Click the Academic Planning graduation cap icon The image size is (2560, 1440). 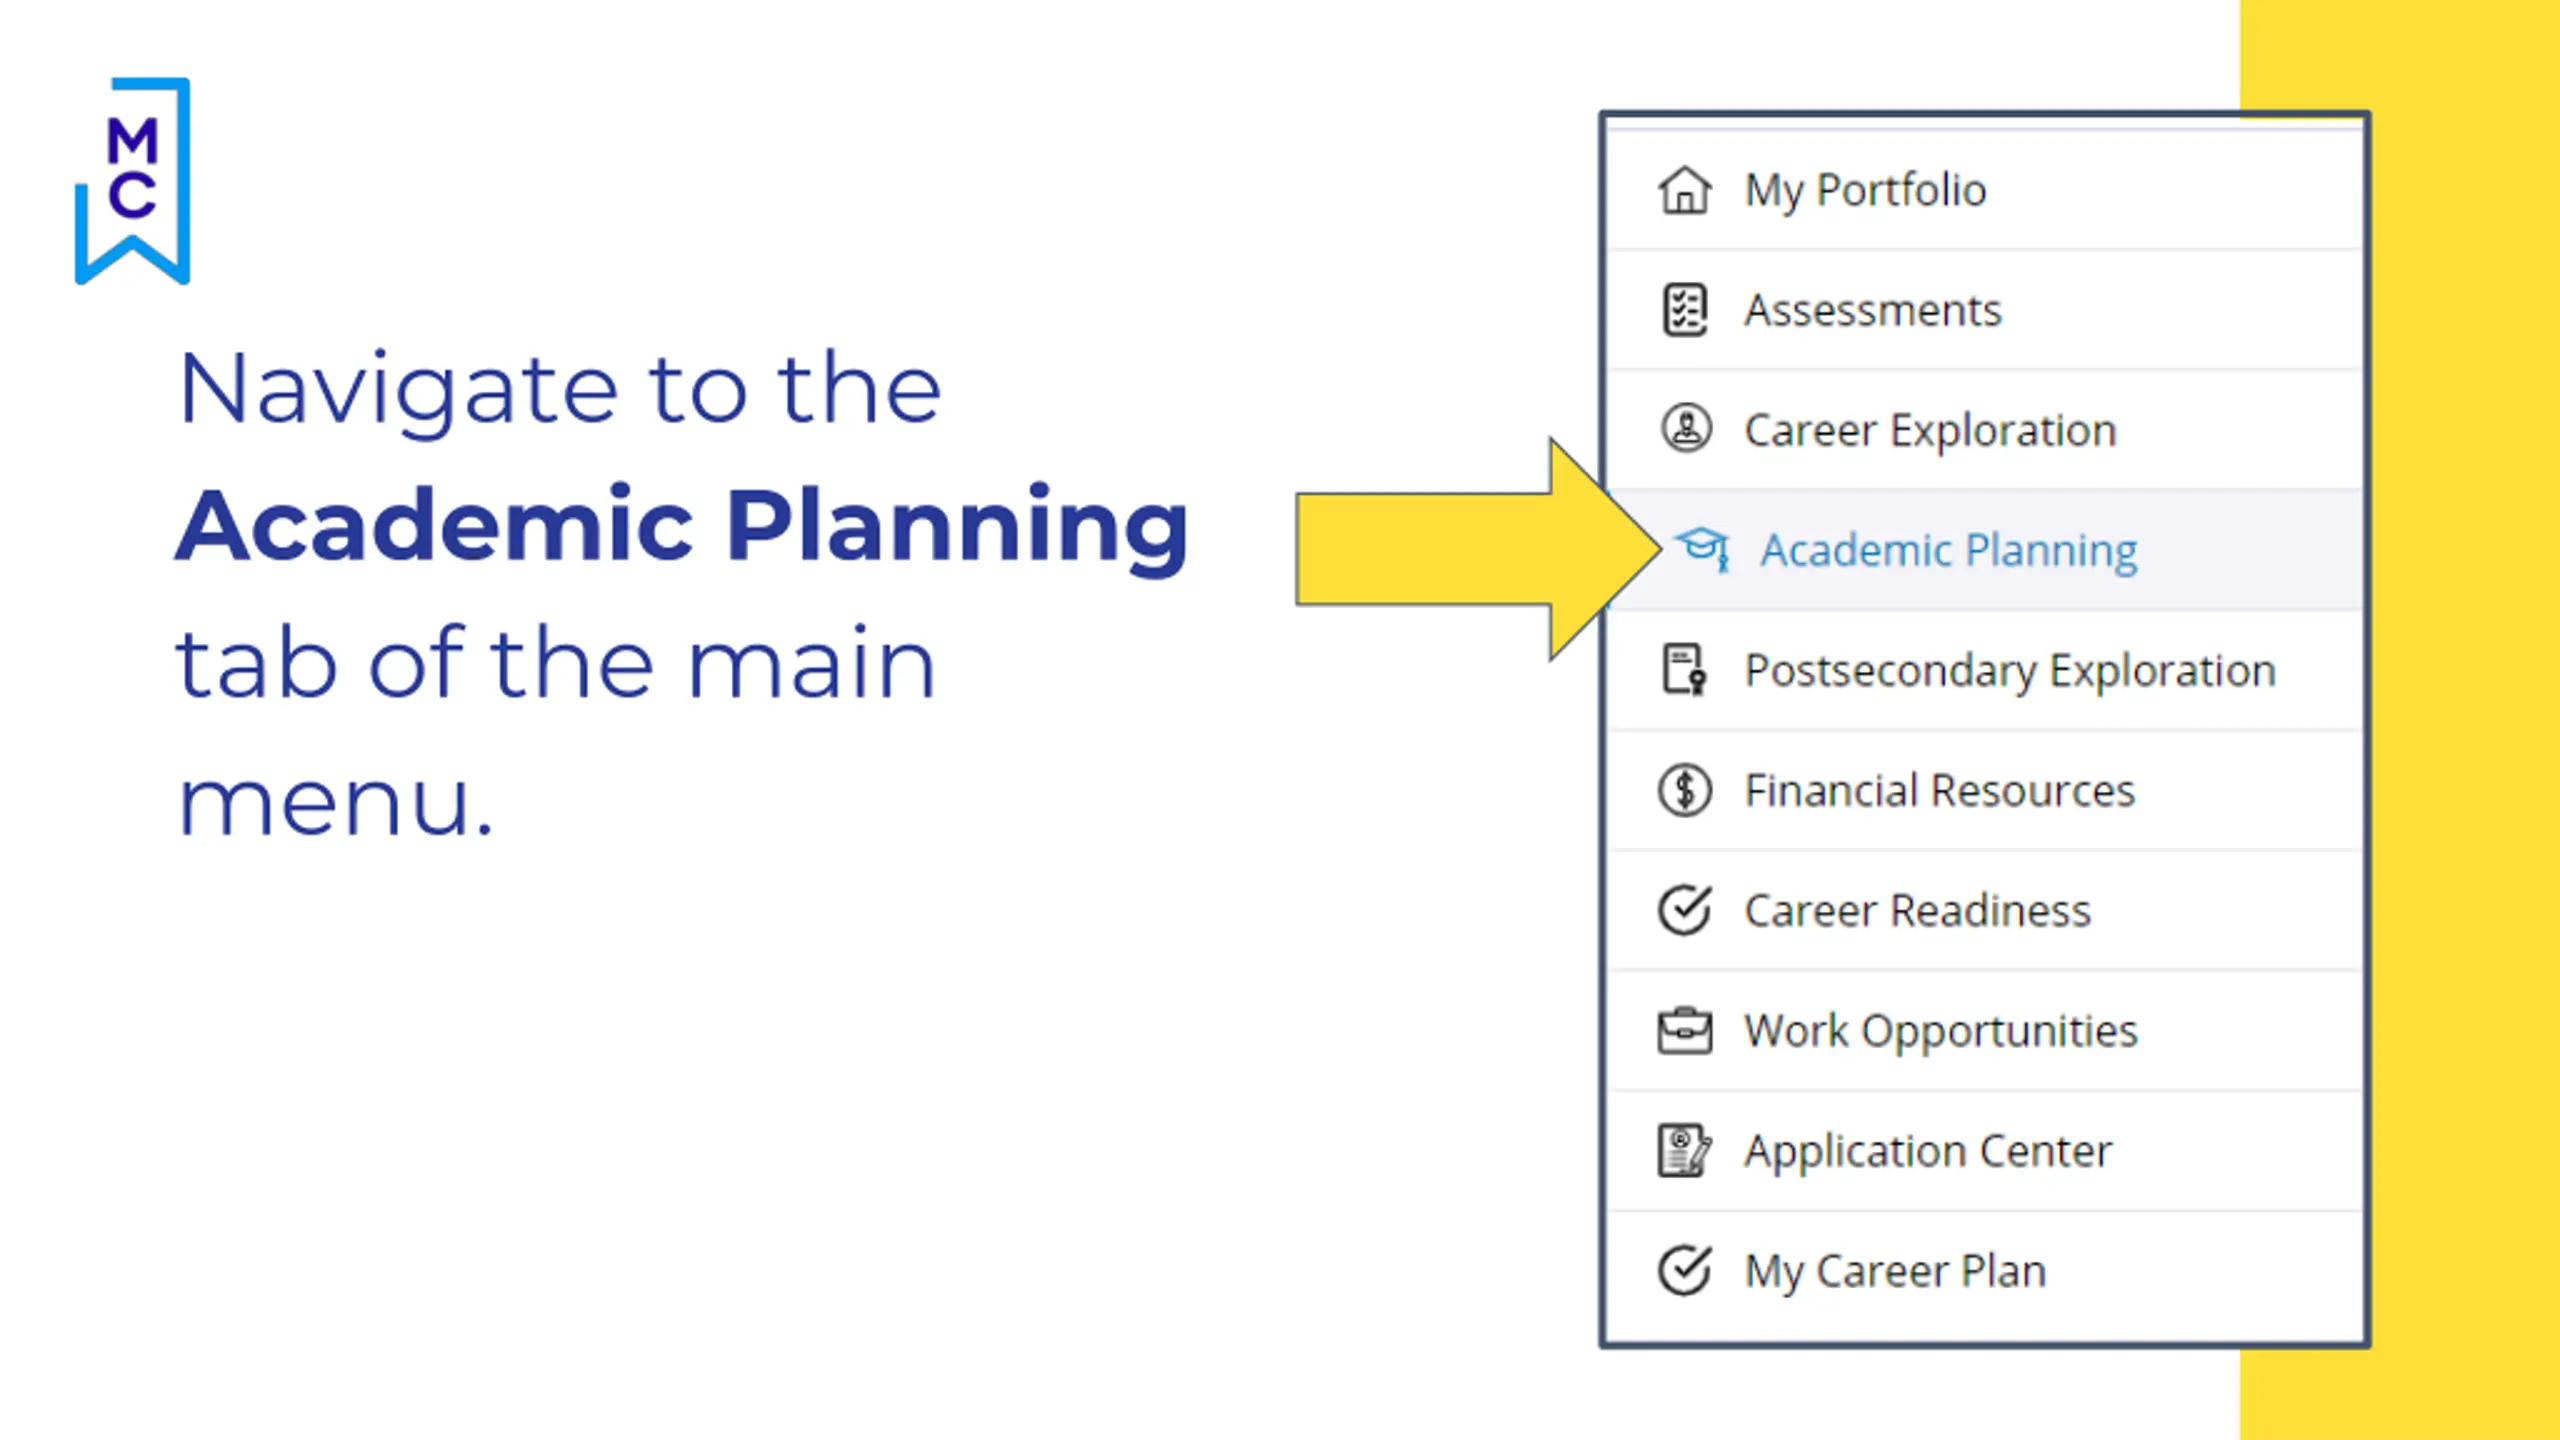click(x=1702, y=549)
